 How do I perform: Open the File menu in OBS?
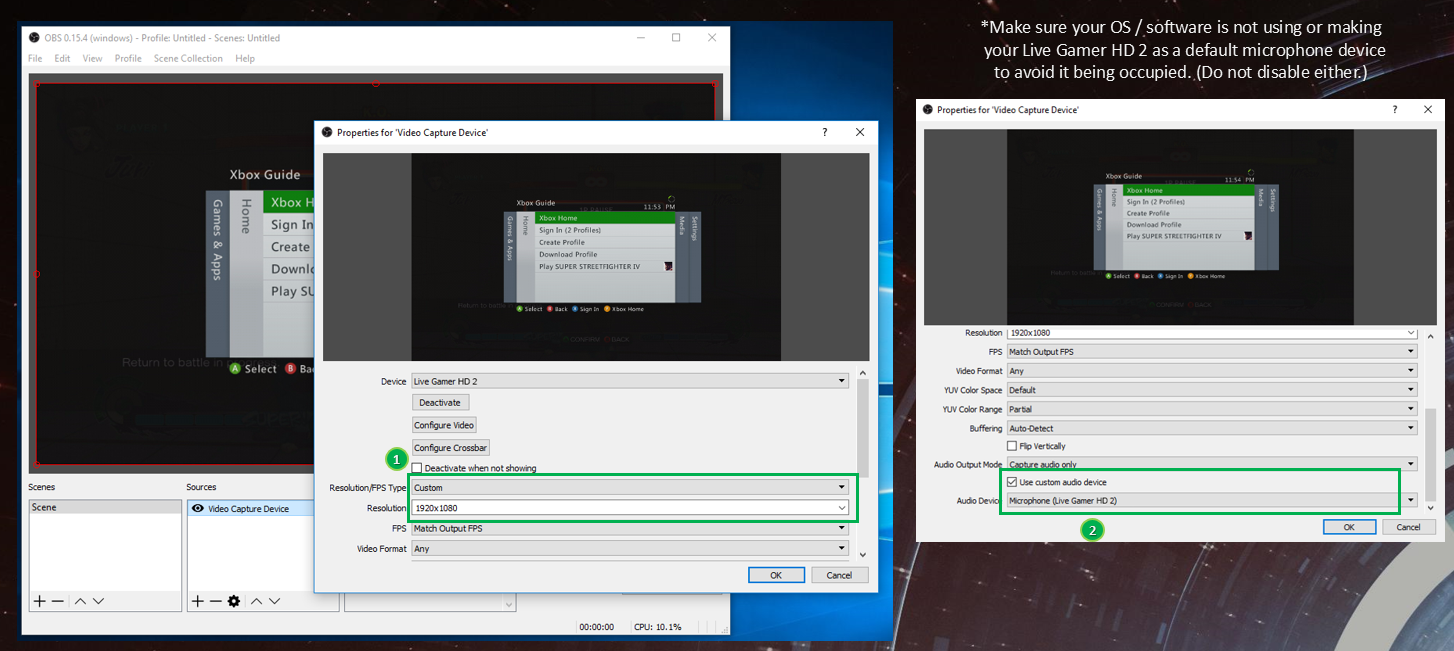(x=35, y=58)
